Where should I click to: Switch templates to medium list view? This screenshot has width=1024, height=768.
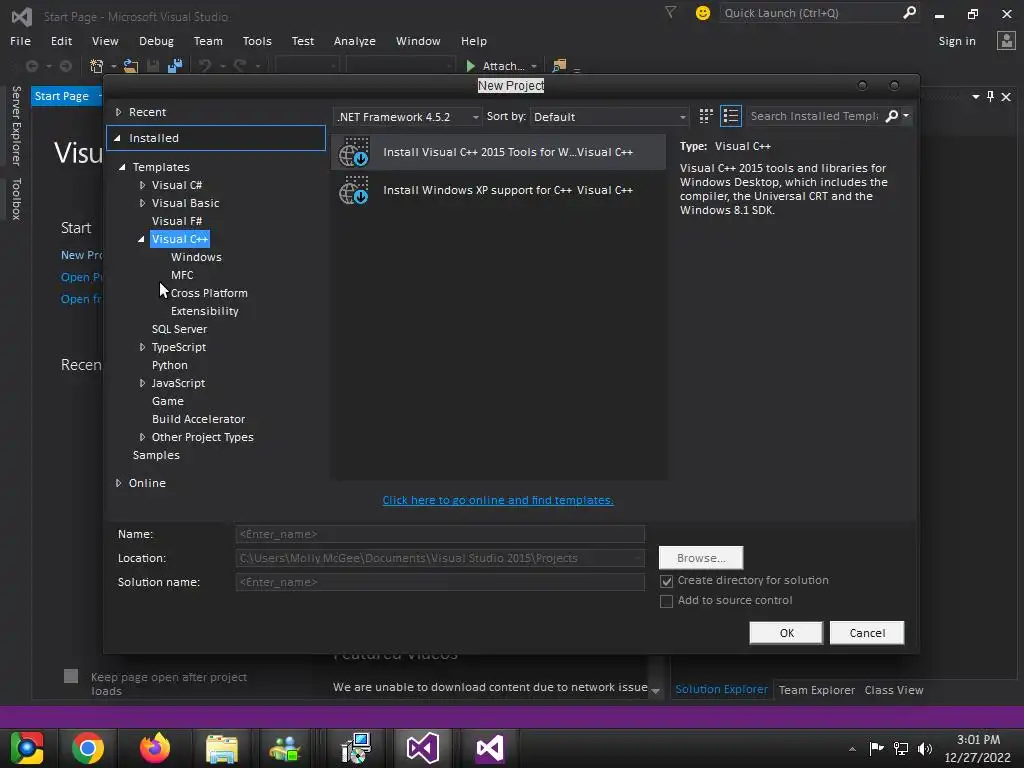click(x=731, y=116)
